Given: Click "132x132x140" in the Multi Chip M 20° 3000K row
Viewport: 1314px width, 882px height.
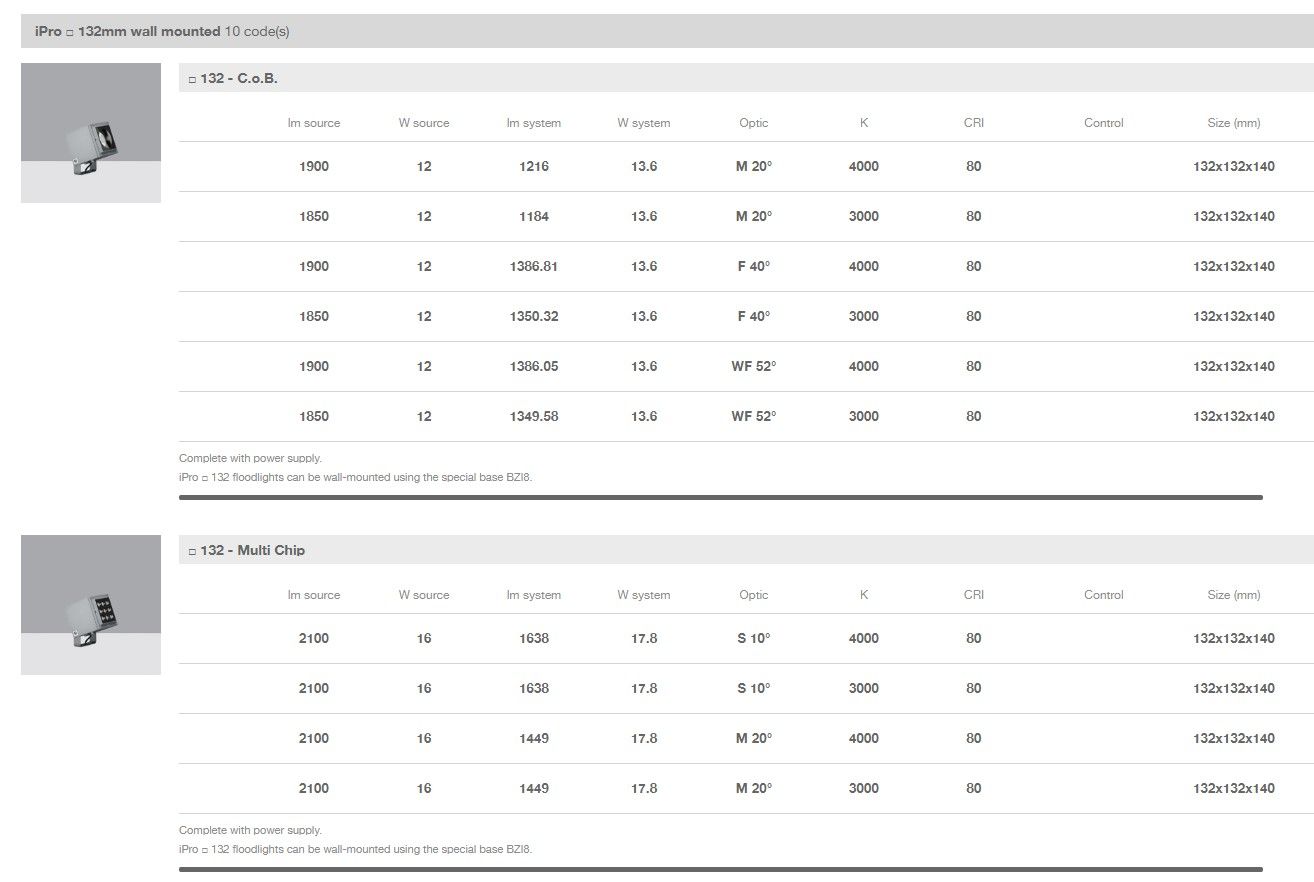Looking at the screenshot, I should point(1234,788).
